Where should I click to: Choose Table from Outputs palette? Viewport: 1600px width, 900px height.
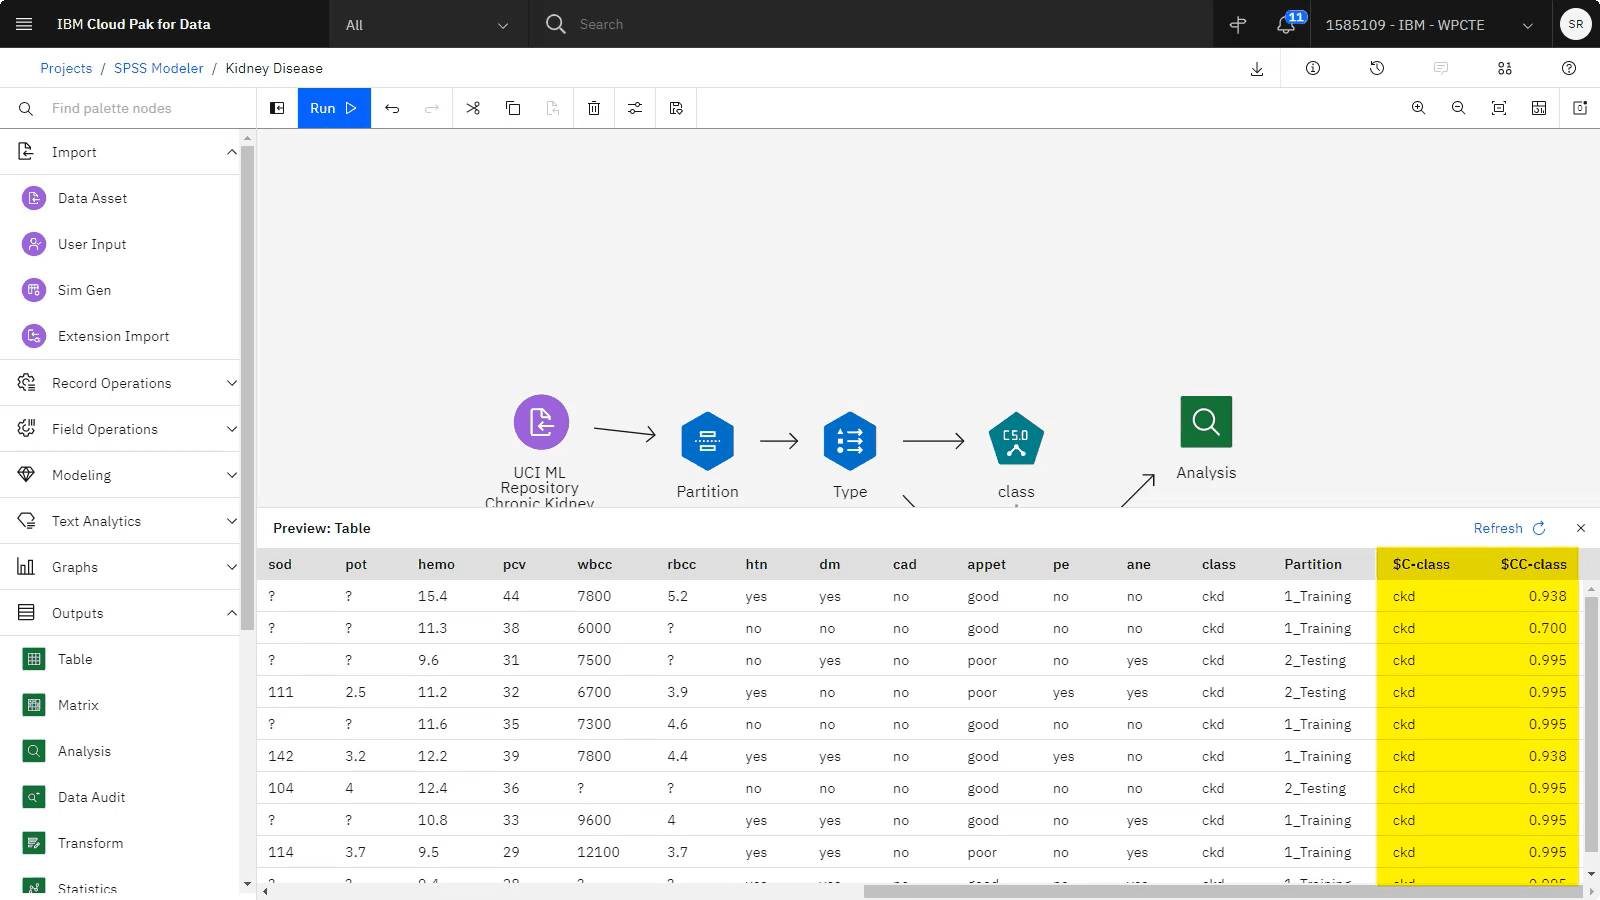[x=75, y=659]
